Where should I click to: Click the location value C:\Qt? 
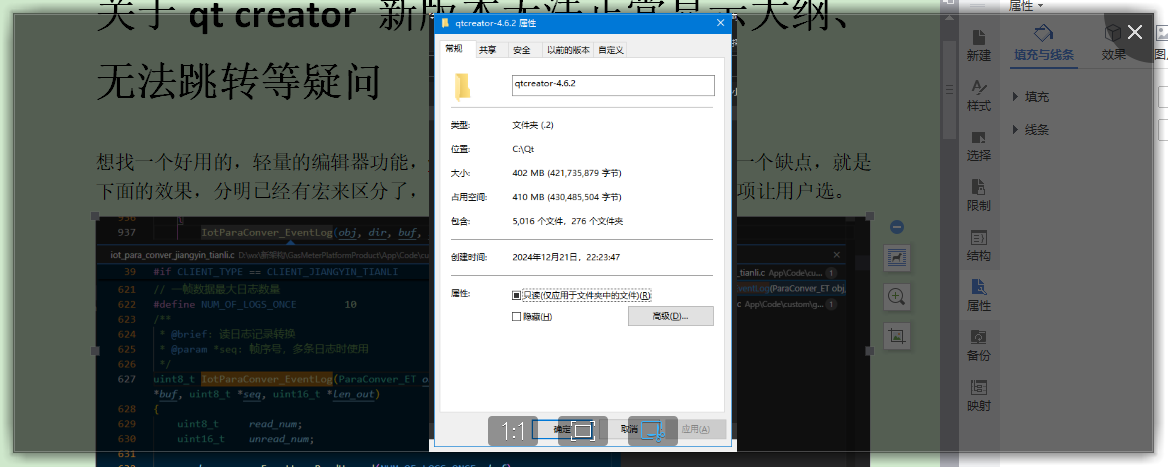(x=523, y=149)
